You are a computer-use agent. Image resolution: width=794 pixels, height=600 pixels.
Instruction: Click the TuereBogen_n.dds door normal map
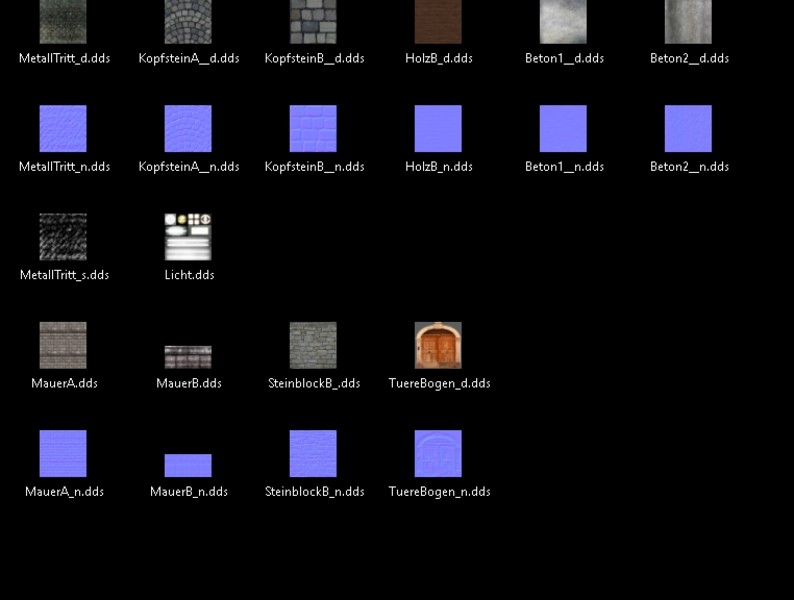438,454
